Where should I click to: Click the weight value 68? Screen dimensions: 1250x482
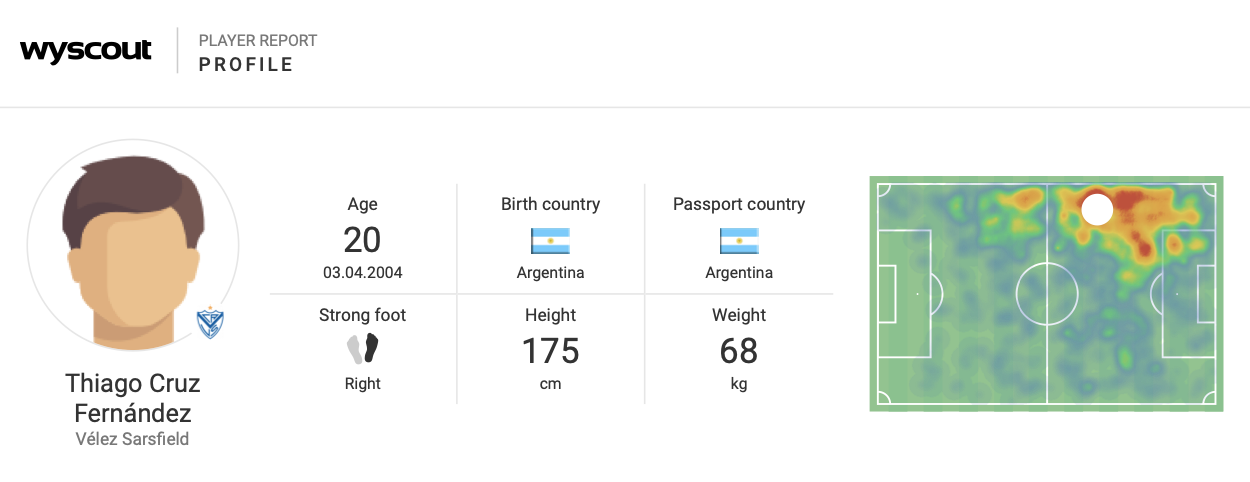(x=739, y=351)
